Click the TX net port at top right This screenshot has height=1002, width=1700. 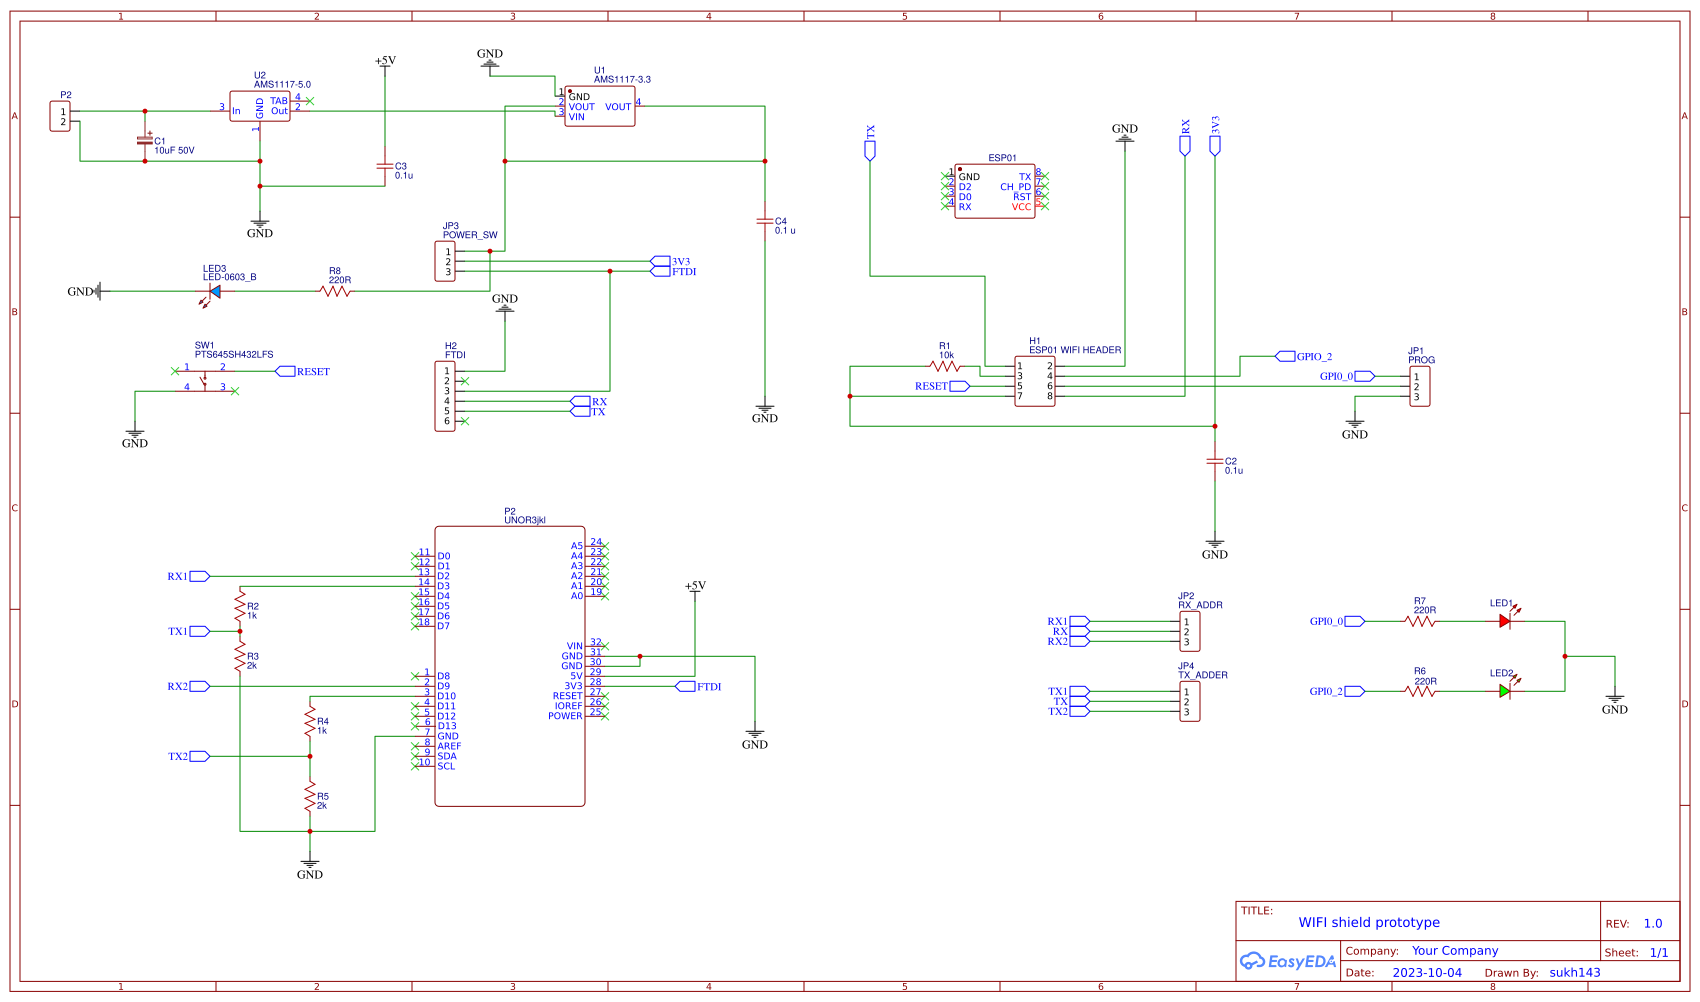pyautogui.click(x=870, y=145)
